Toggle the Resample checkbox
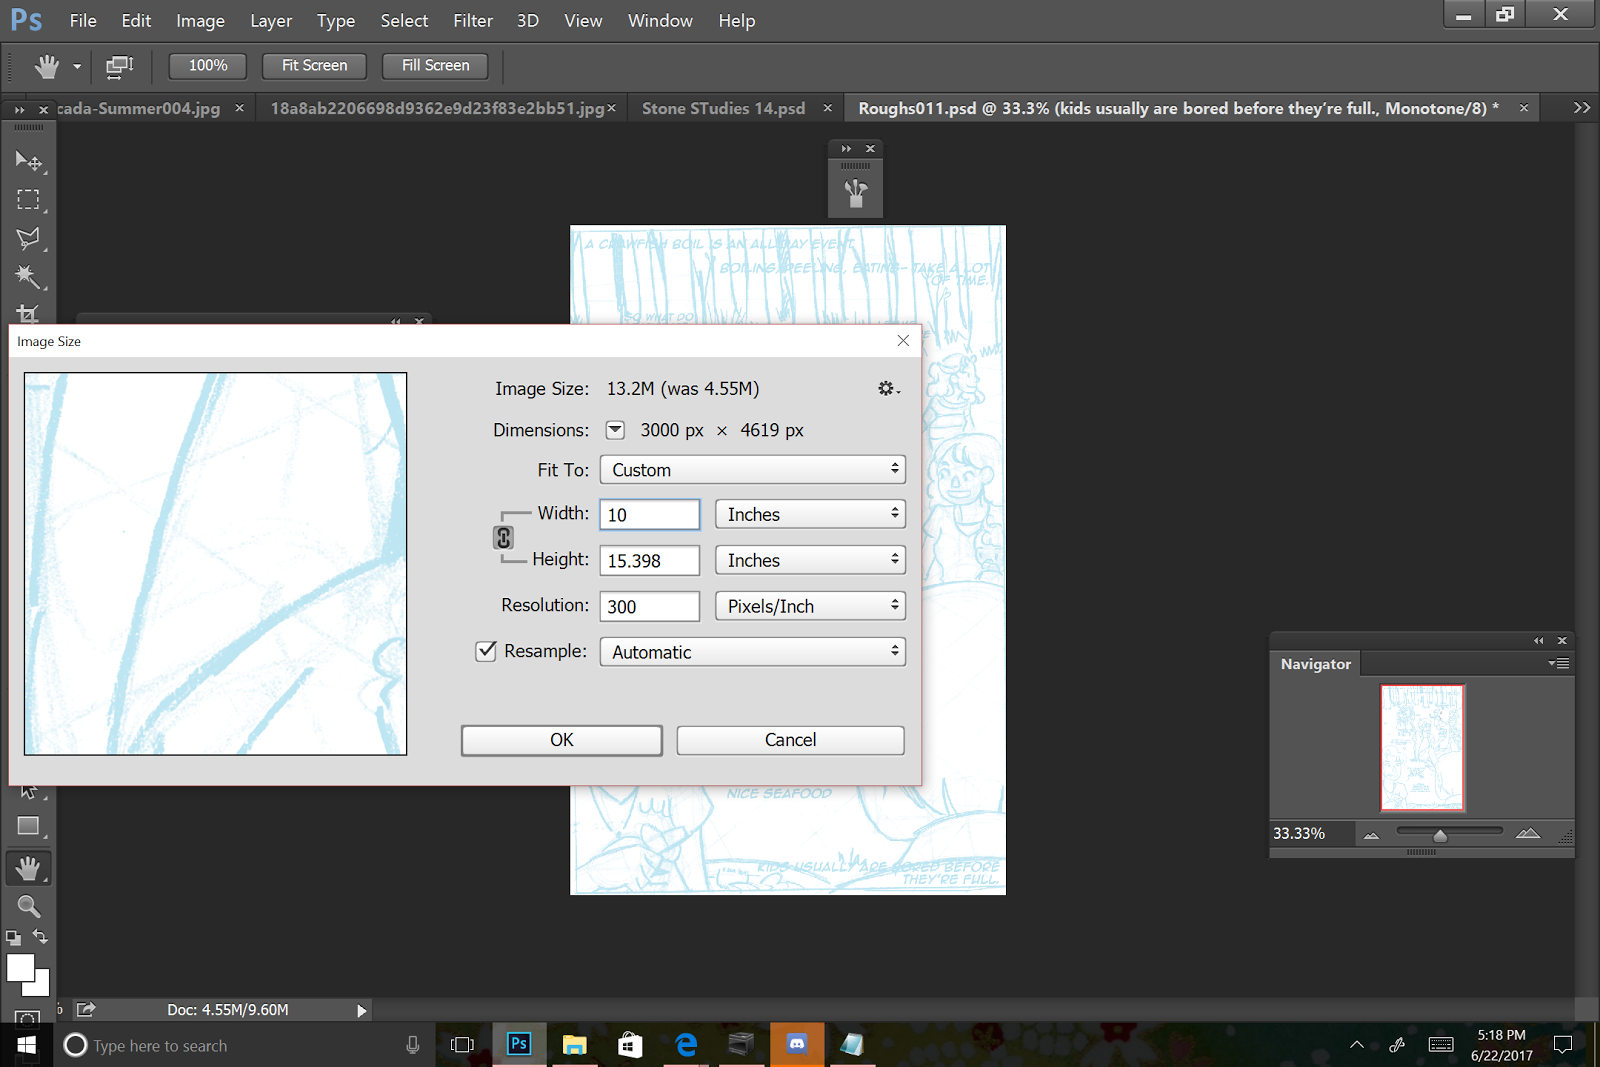Screen dimensions: 1600x1067 486,651
